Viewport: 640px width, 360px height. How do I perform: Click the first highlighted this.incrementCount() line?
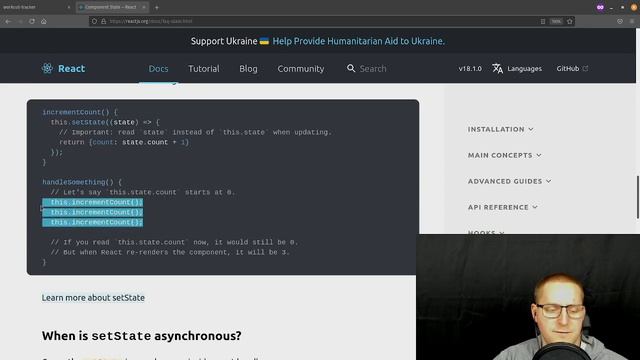93,202
